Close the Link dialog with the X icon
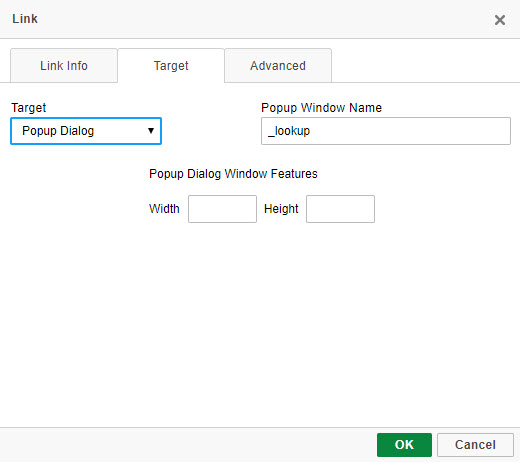Screen dimensions: 520x462 [500, 20]
